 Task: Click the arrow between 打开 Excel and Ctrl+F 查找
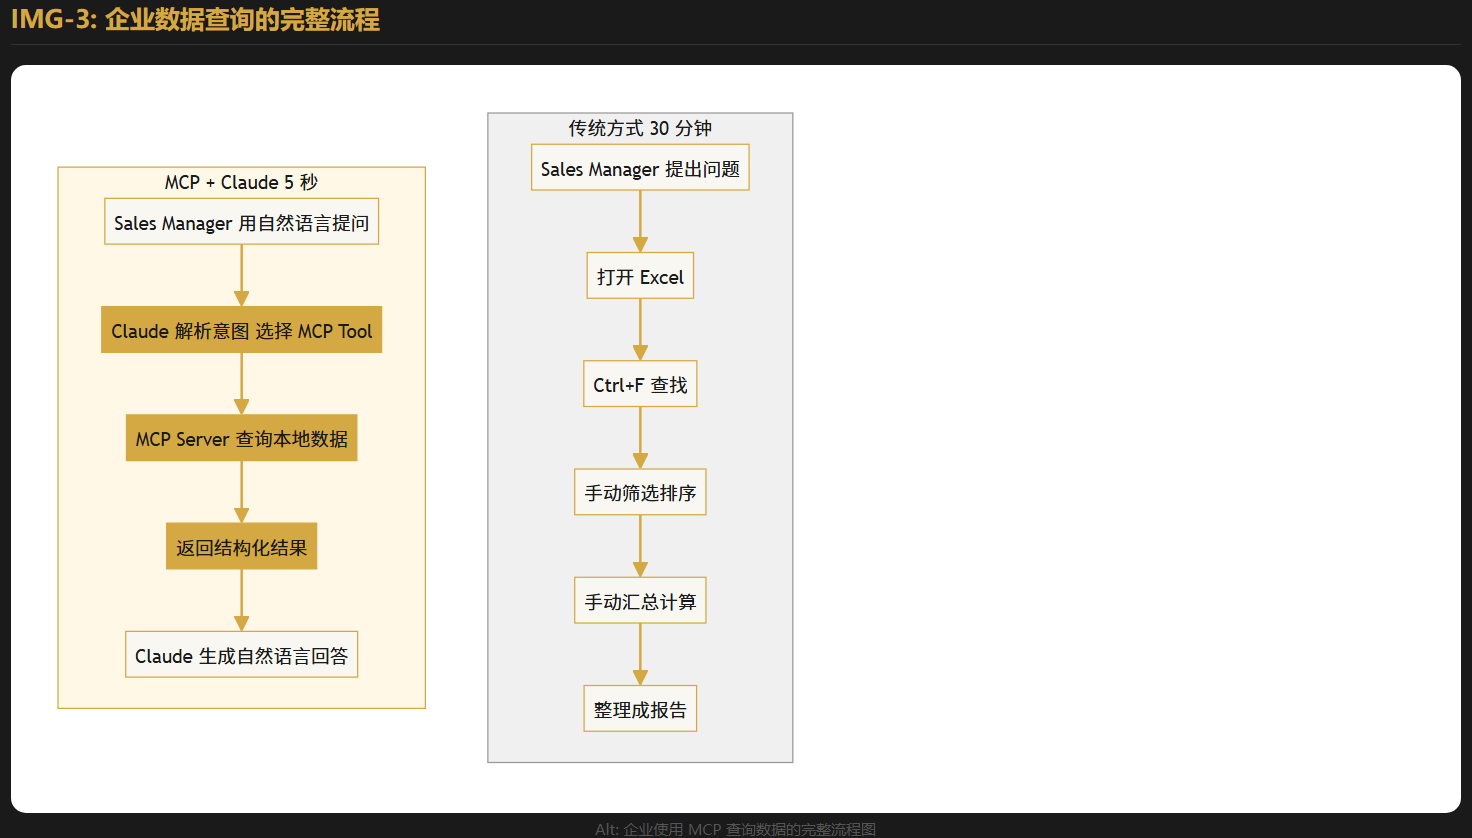tap(640, 329)
